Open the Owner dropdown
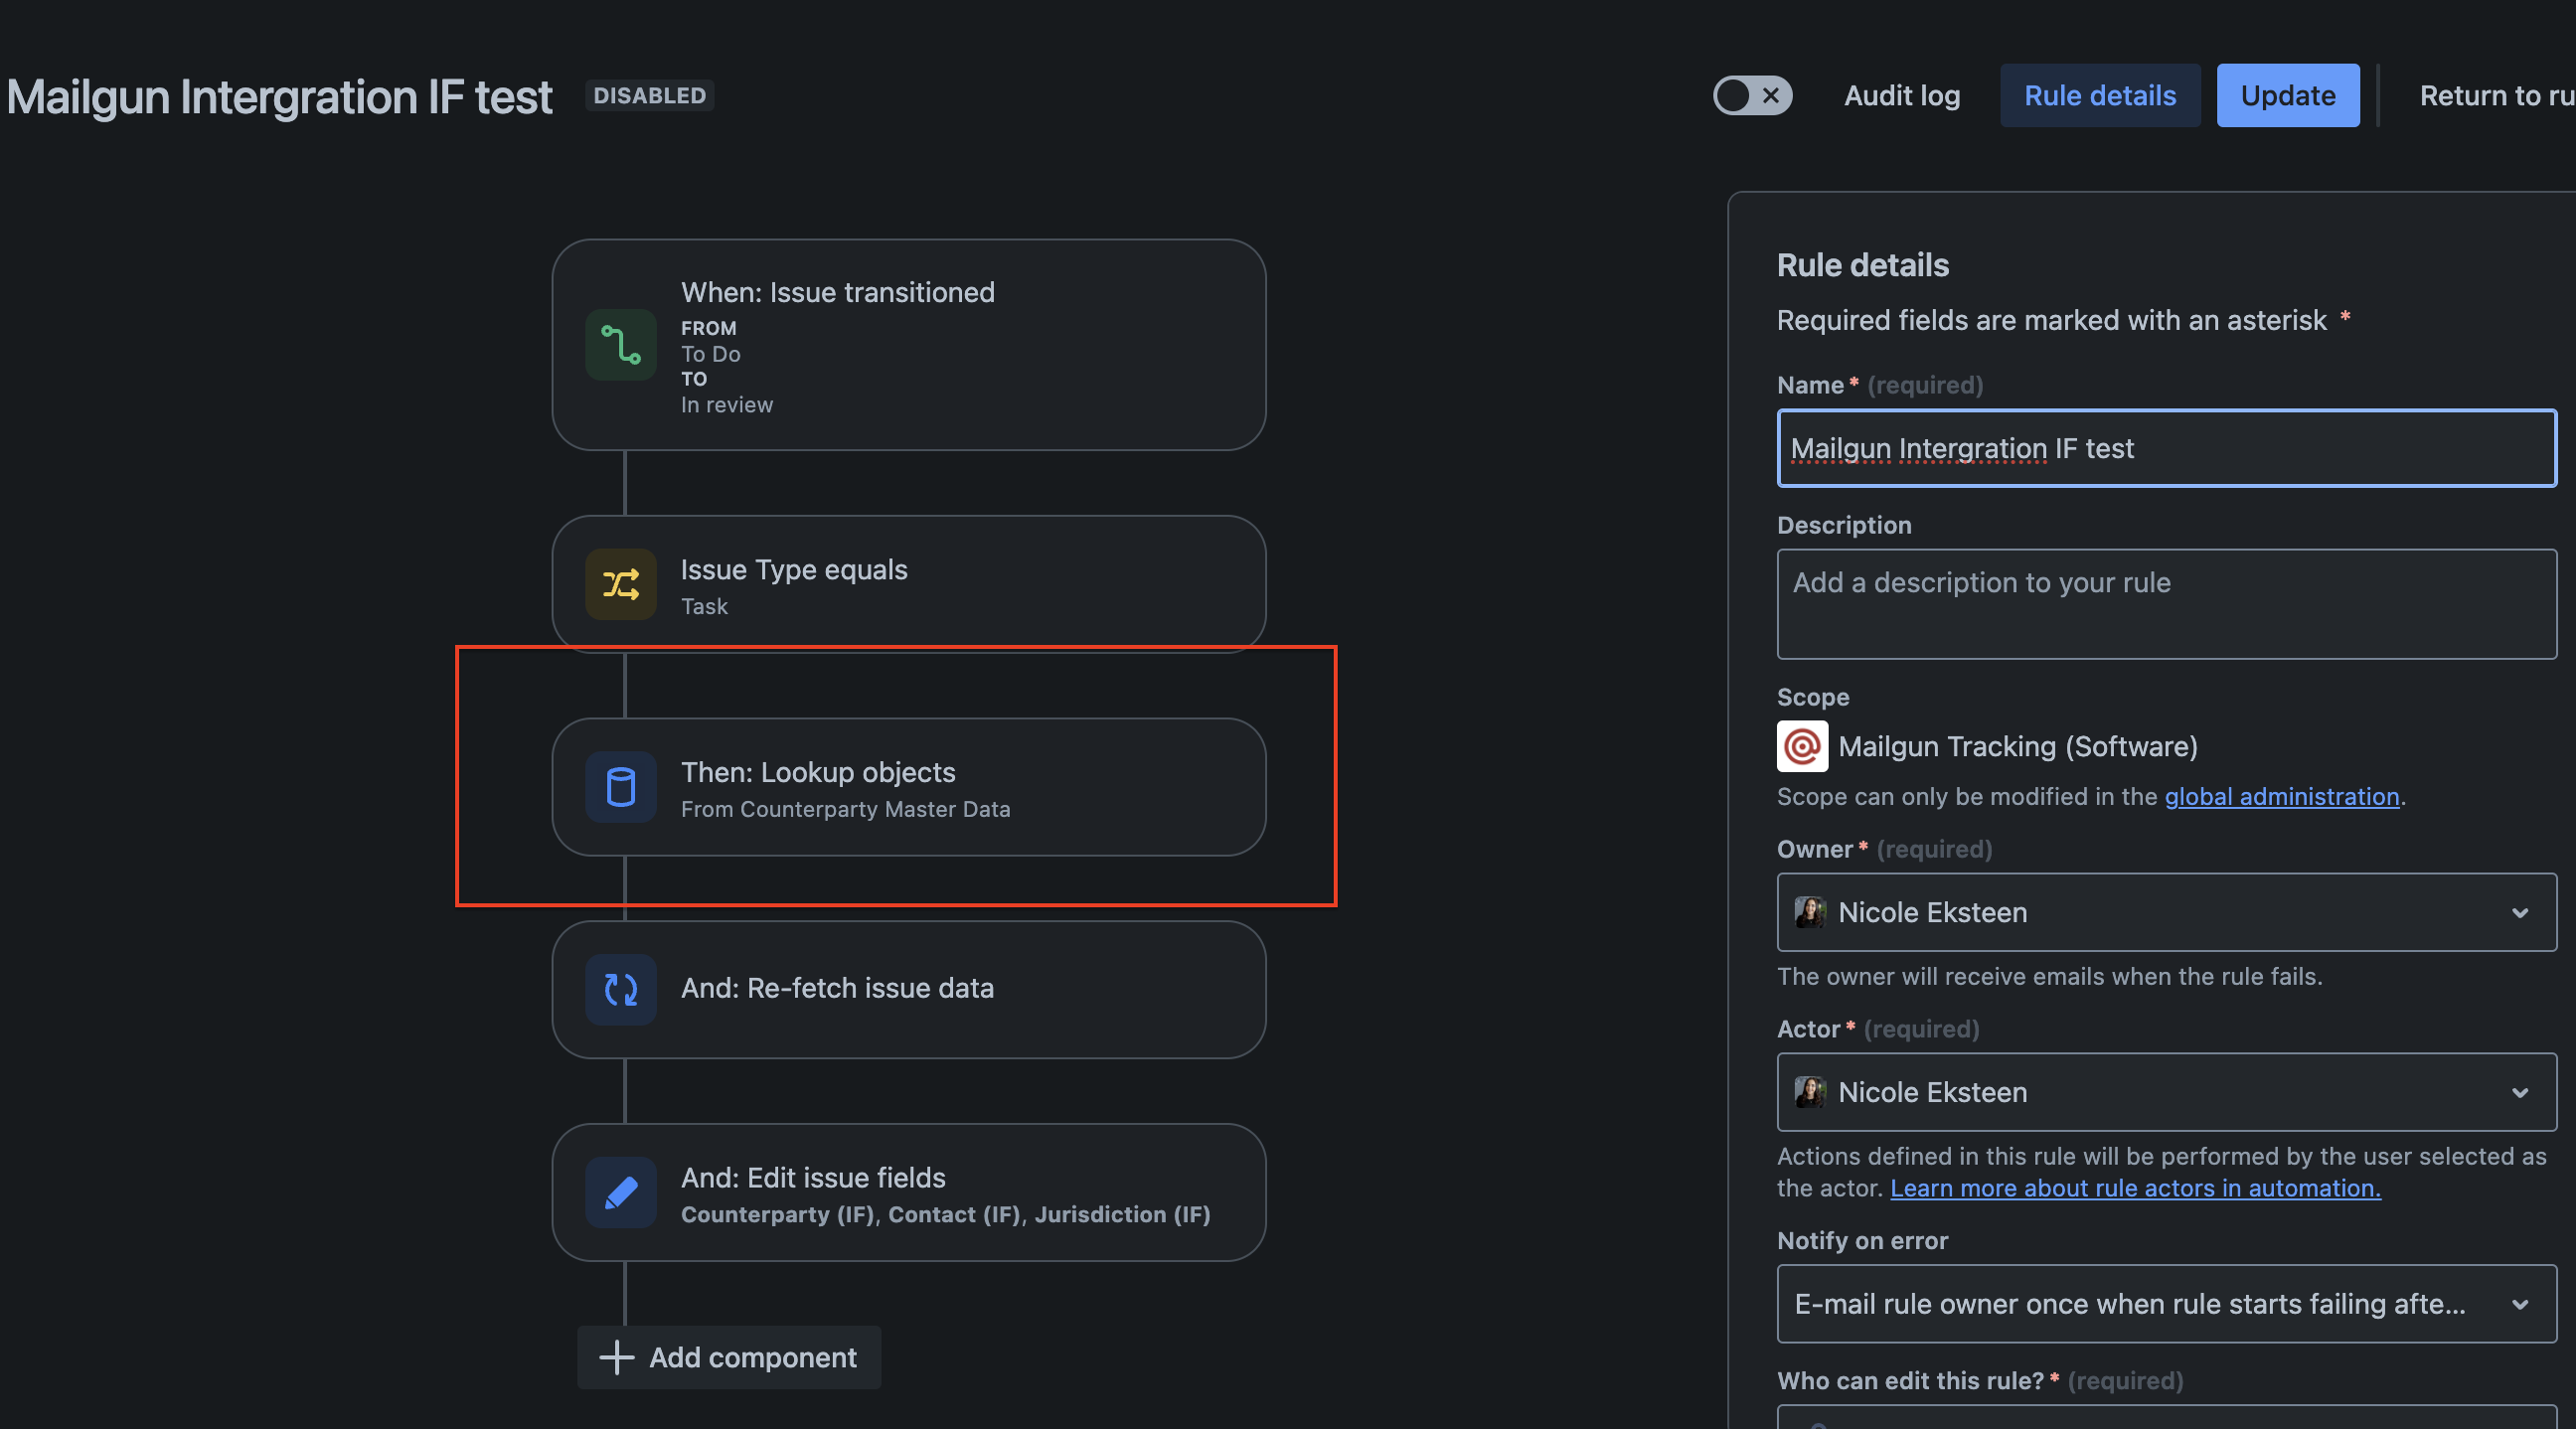This screenshot has height=1429, width=2576. pos(2166,912)
